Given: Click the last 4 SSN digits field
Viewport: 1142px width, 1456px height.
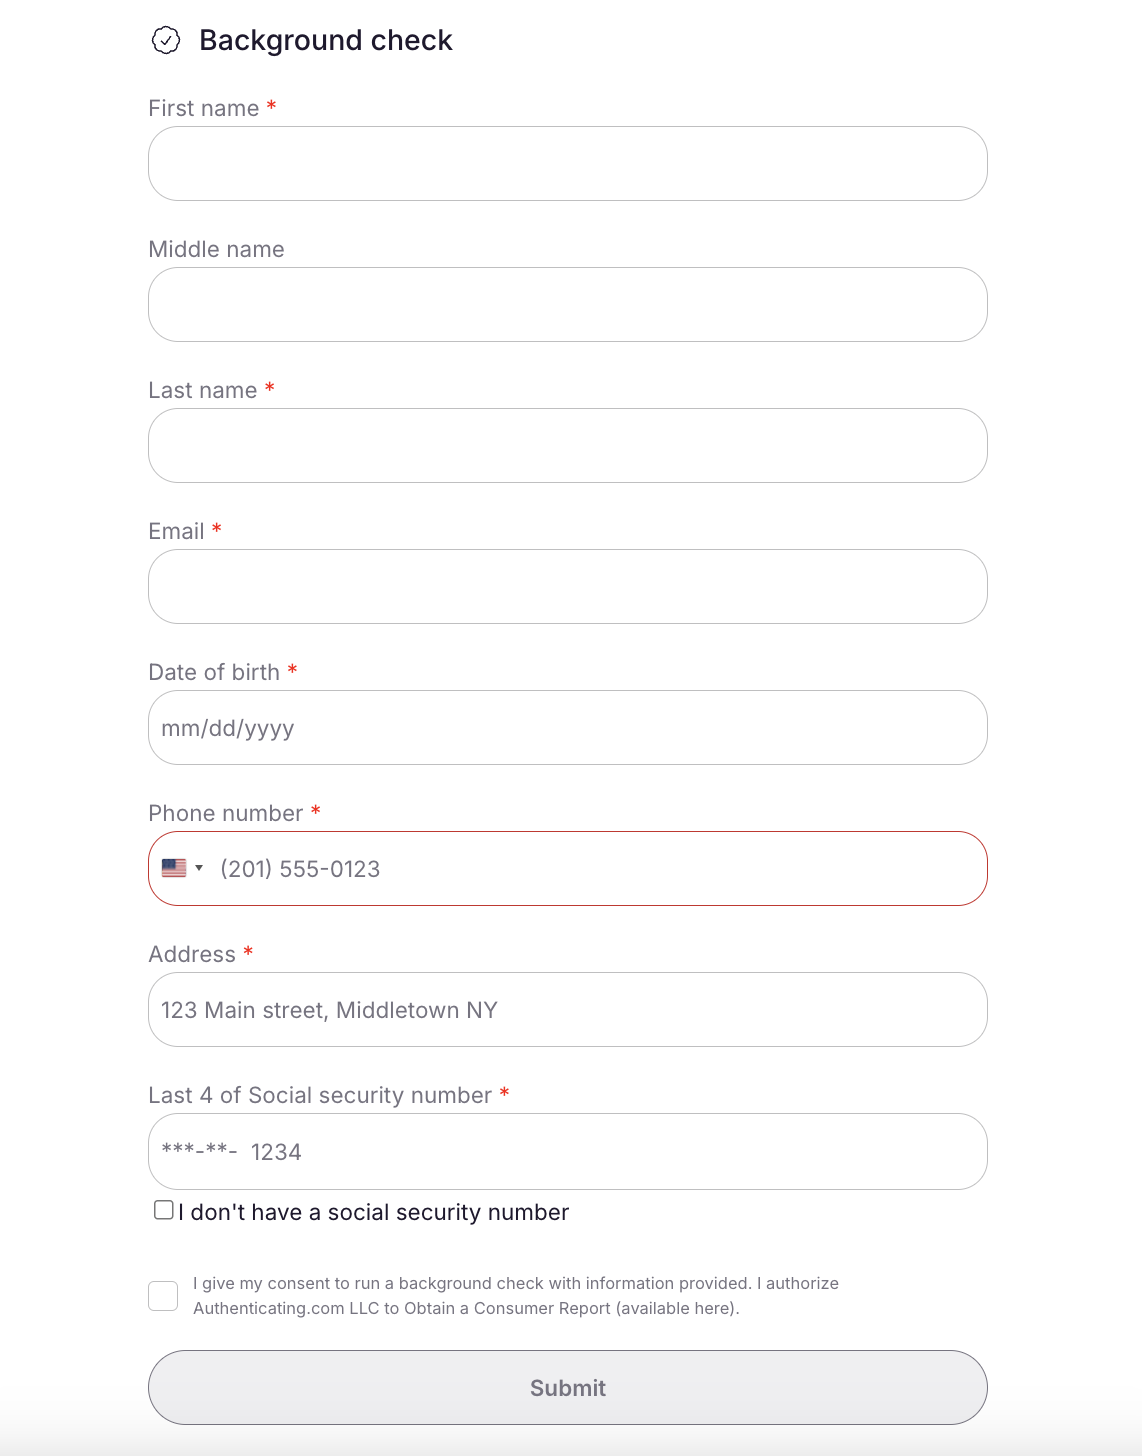Looking at the screenshot, I should pyautogui.click(x=600, y=1151).
